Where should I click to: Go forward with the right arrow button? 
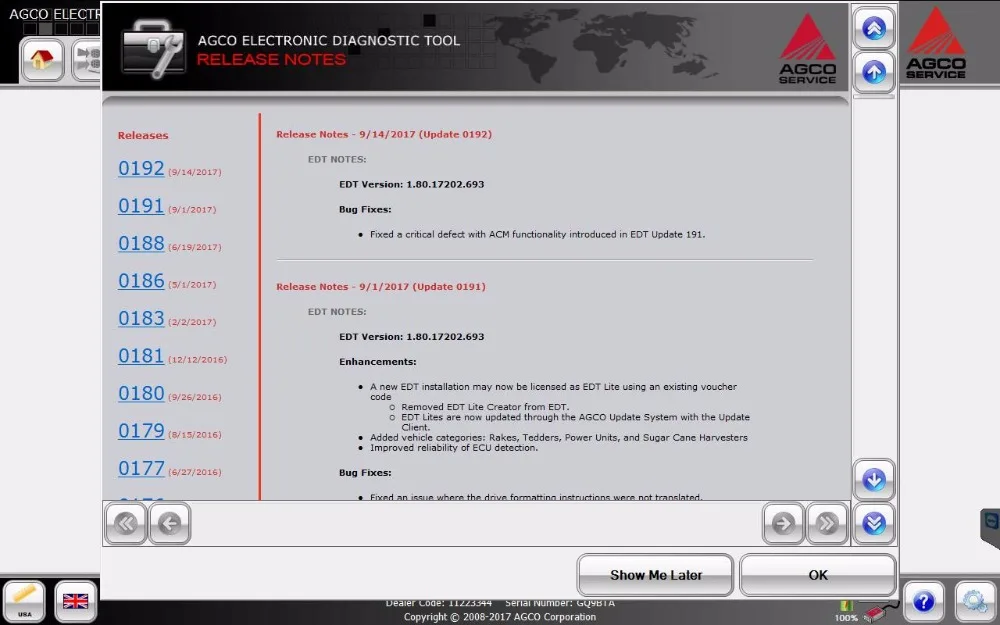click(783, 523)
